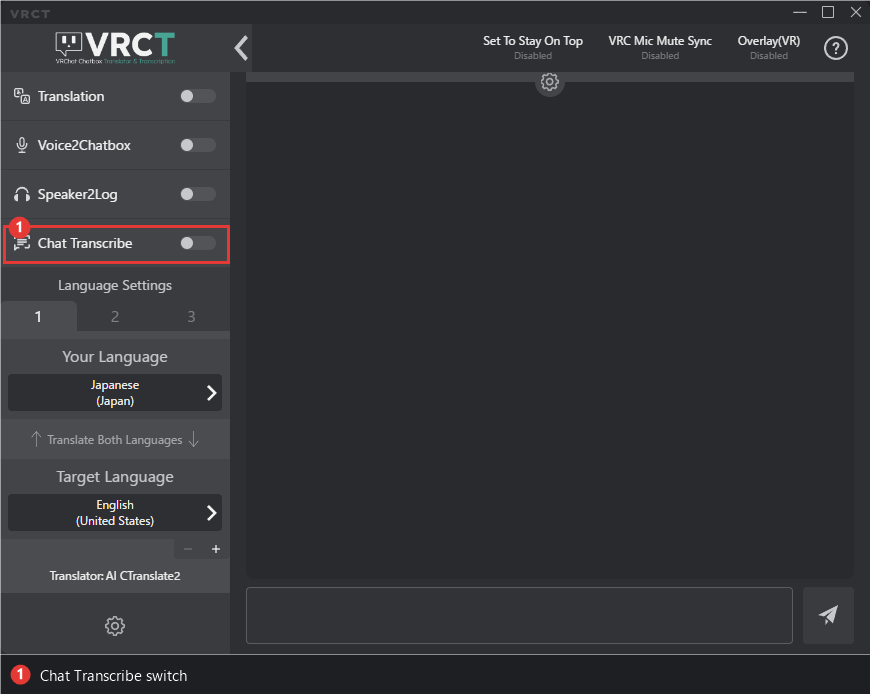
Task: Open the Your Language Japanese selector
Action: coord(115,393)
